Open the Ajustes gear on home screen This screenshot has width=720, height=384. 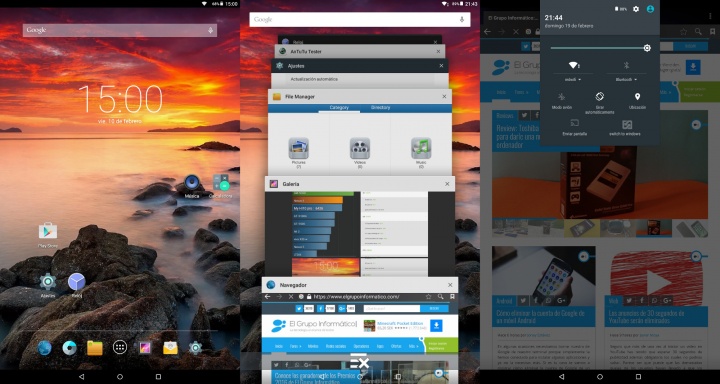(48, 282)
